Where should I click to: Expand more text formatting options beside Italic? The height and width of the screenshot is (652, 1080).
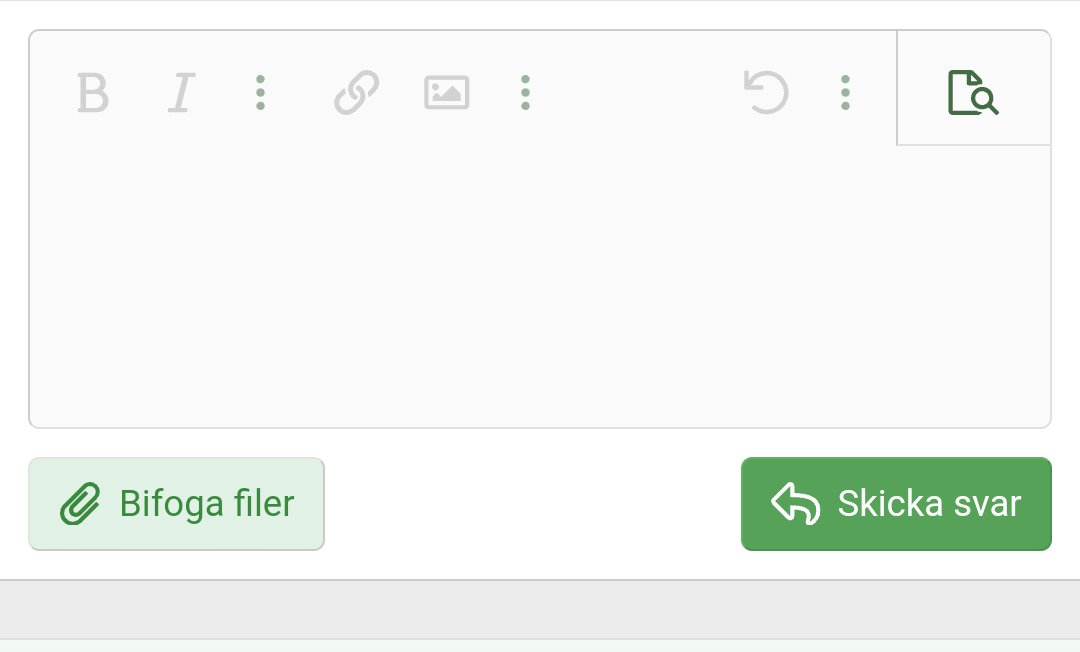(x=260, y=92)
